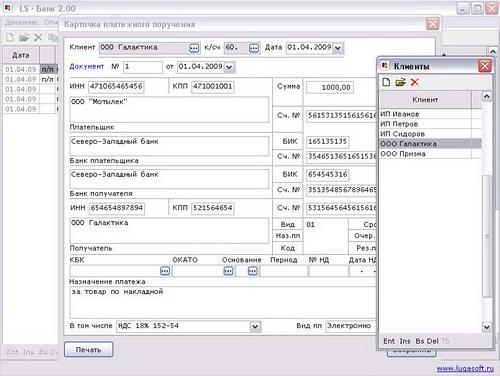Click Сч. № field starting 5315645645615
The image size is (500, 376).
pos(342,208)
